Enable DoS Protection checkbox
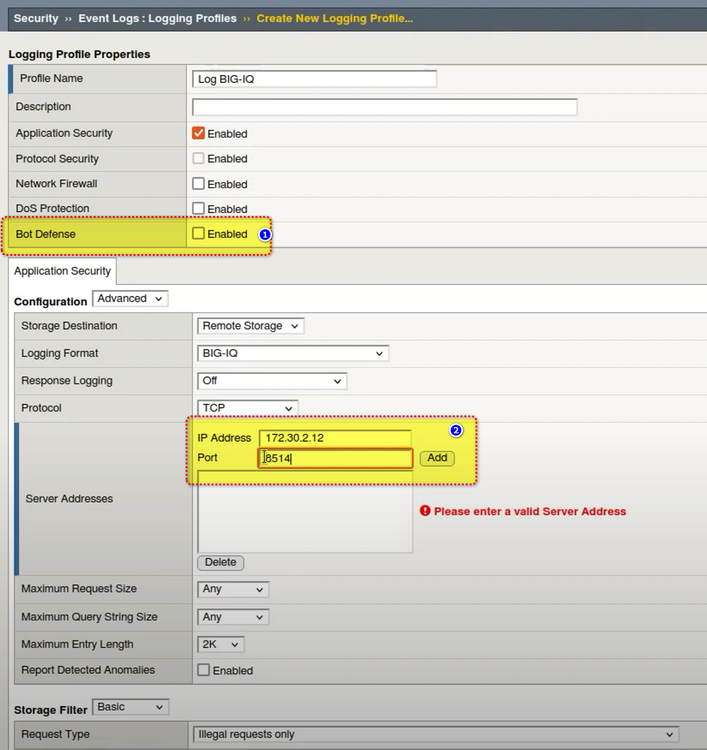The width and height of the screenshot is (707, 750). pos(198,209)
